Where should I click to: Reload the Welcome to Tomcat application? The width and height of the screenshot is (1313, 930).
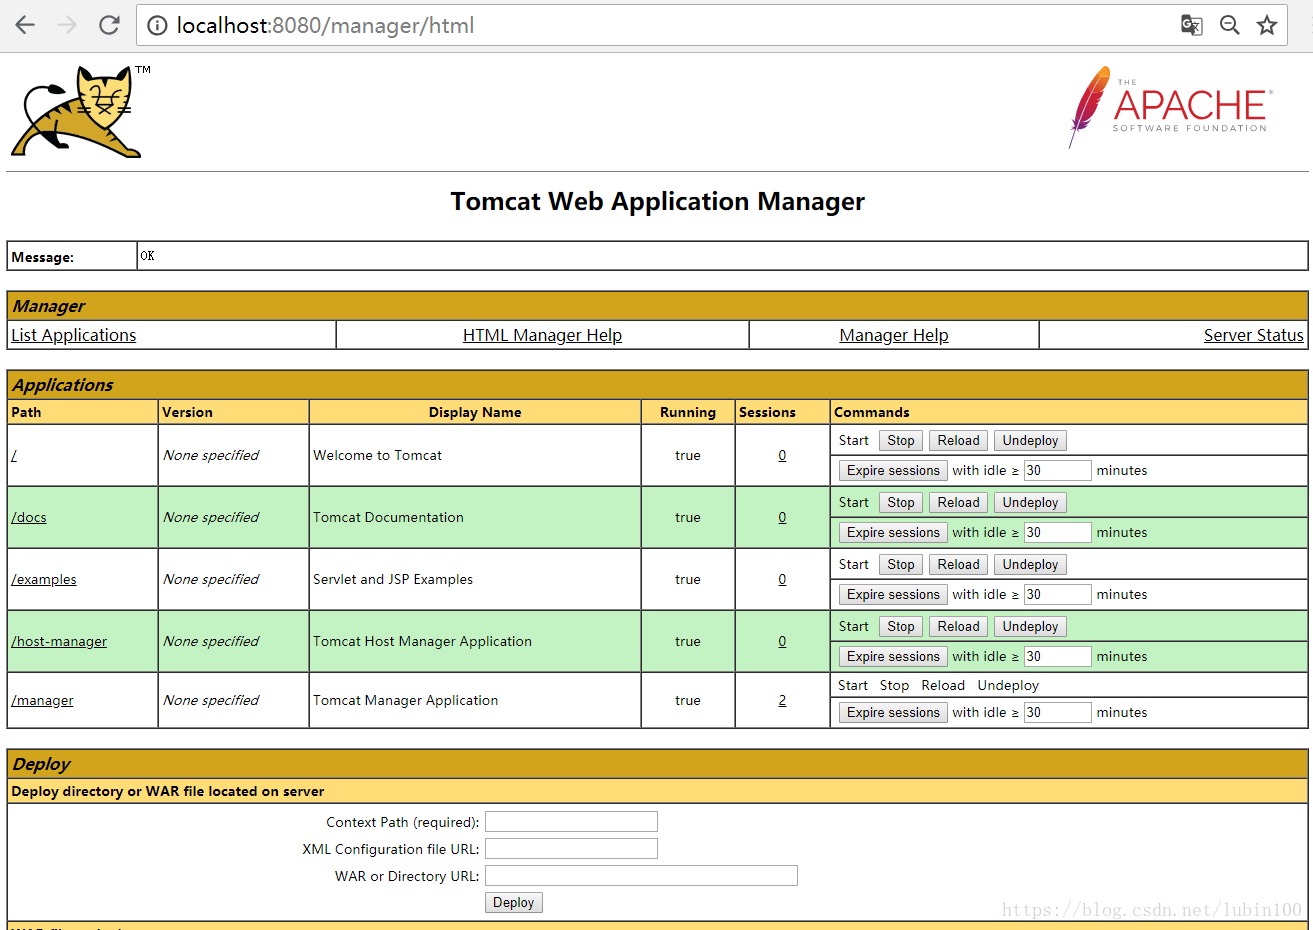(959, 440)
